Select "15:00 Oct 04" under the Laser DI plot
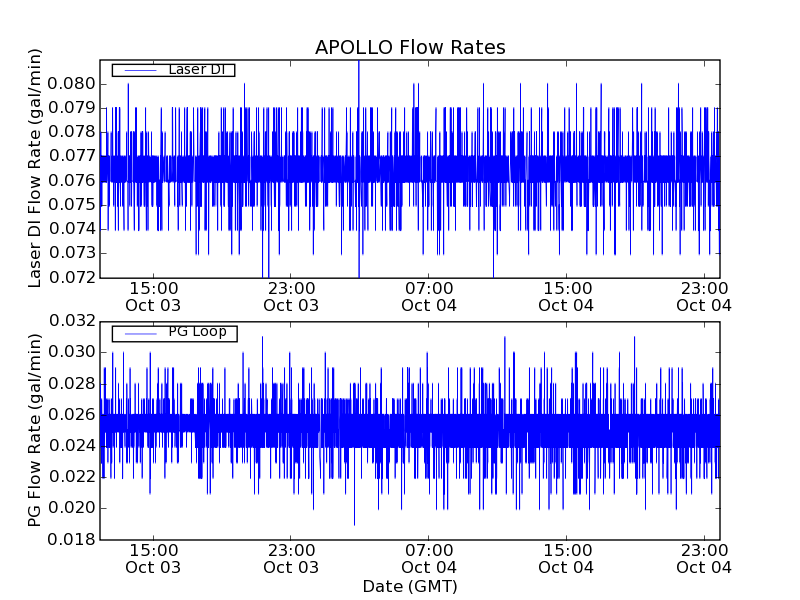800x600 pixels. (566, 297)
